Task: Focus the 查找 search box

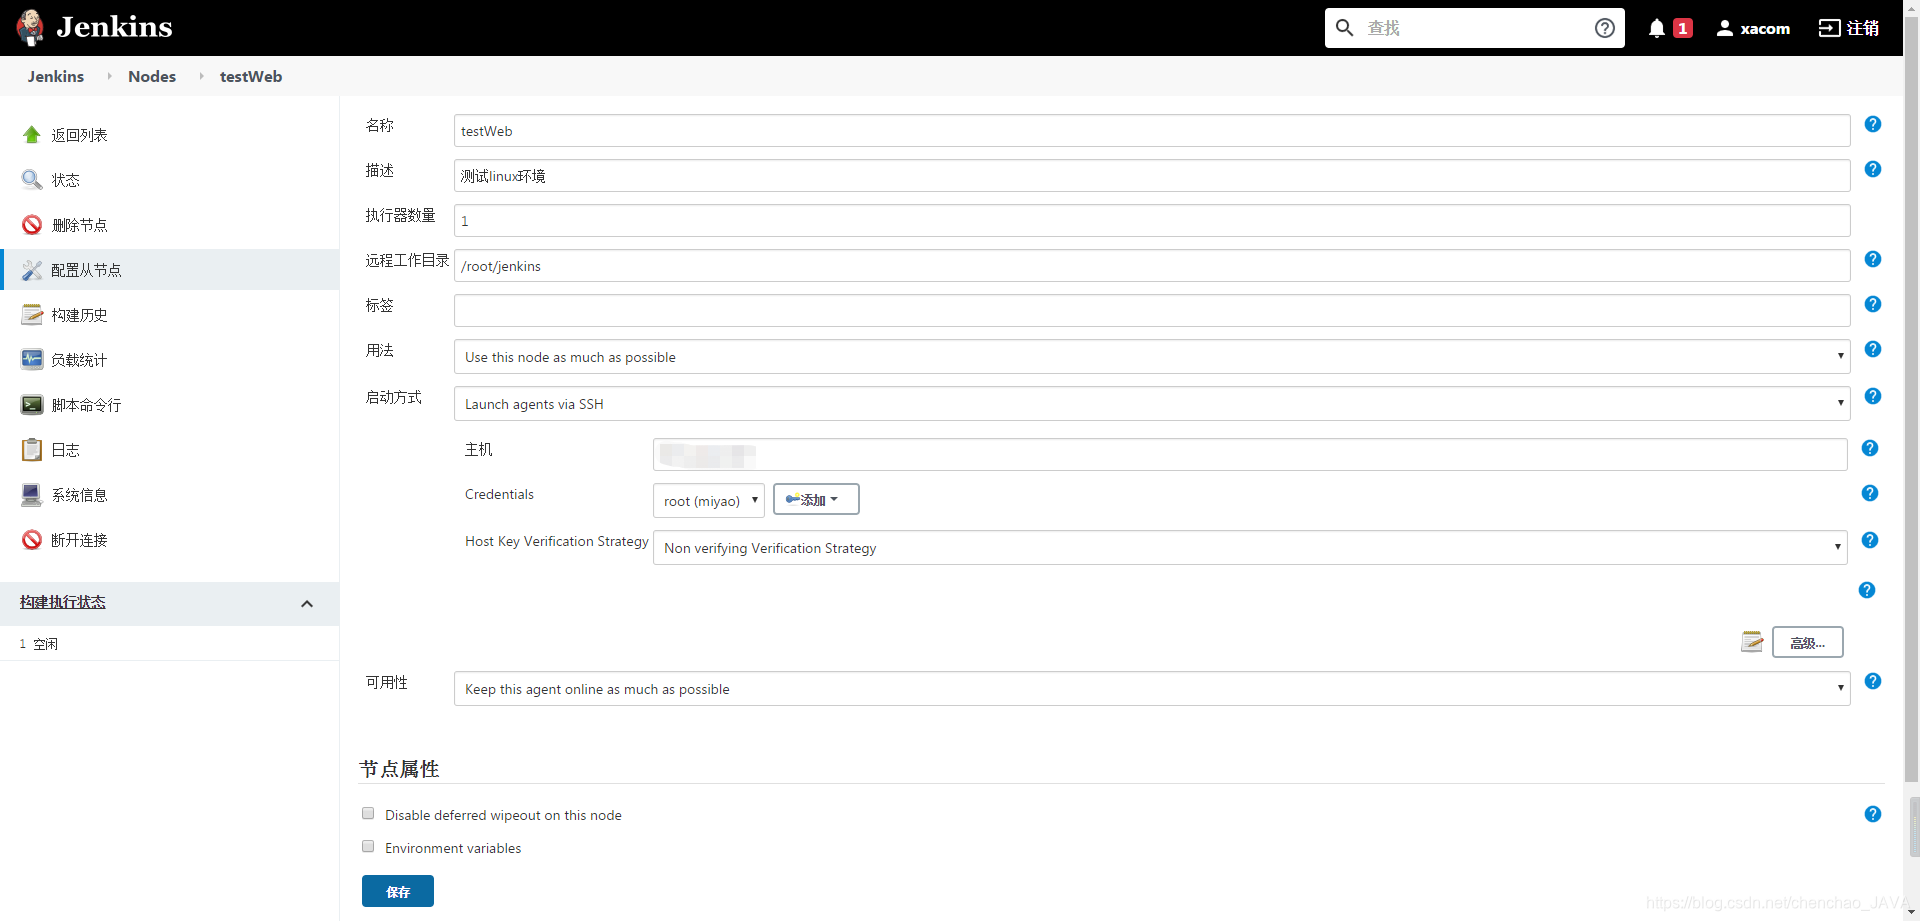Action: tap(1475, 28)
